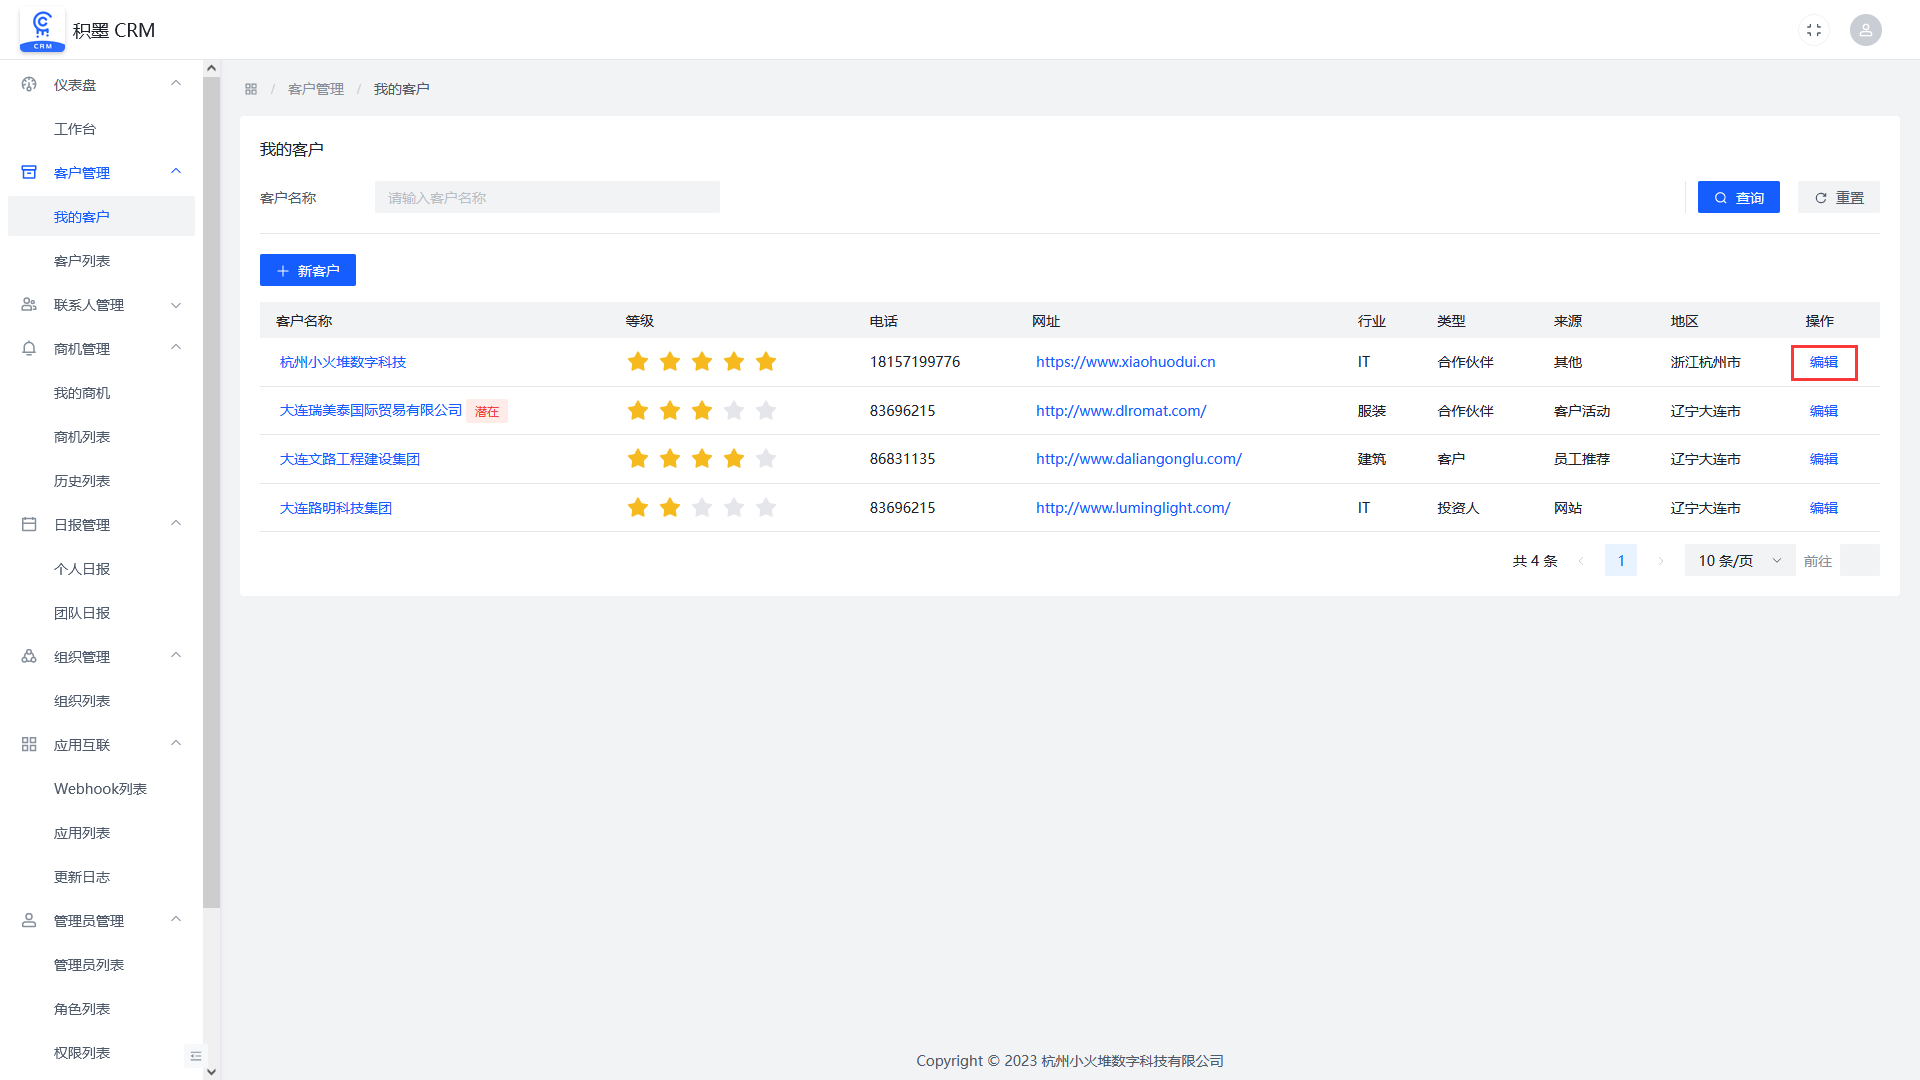This screenshot has height=1080, width=1920.
Task: Open Webhook列表 menu item
Action: [101, 789]
